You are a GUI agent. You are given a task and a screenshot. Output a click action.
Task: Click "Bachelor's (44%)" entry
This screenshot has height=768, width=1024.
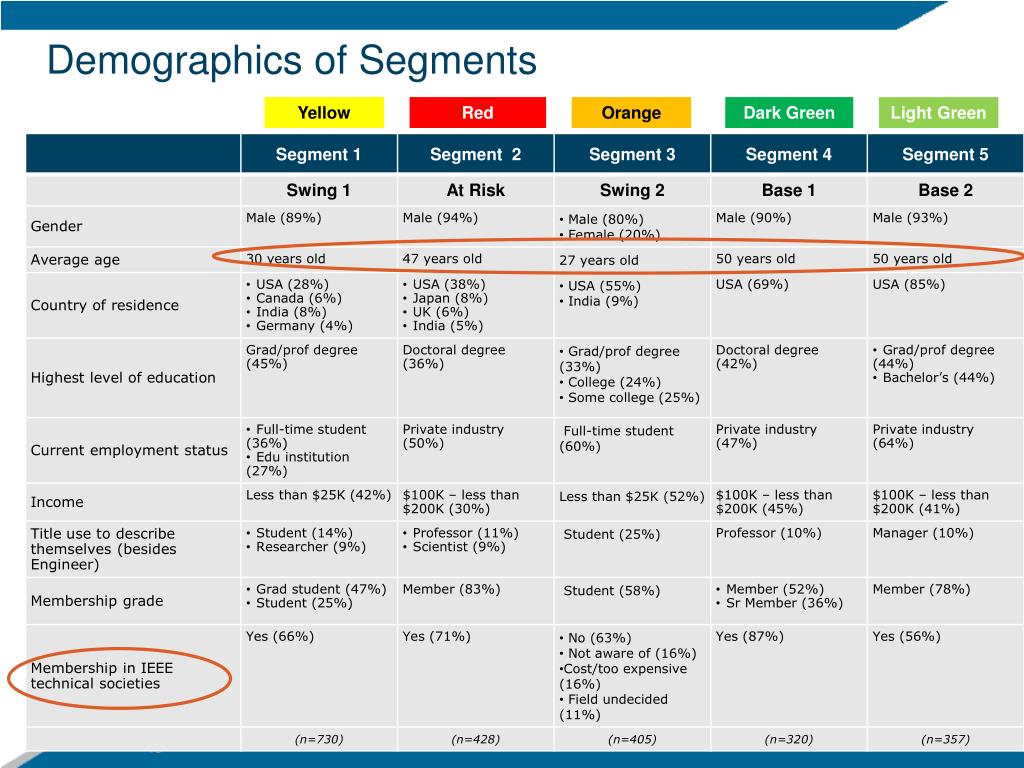point(934,377)
